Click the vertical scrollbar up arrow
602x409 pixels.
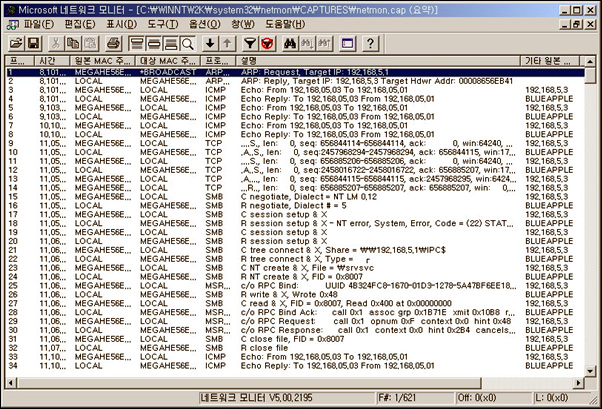pos(590,61)
